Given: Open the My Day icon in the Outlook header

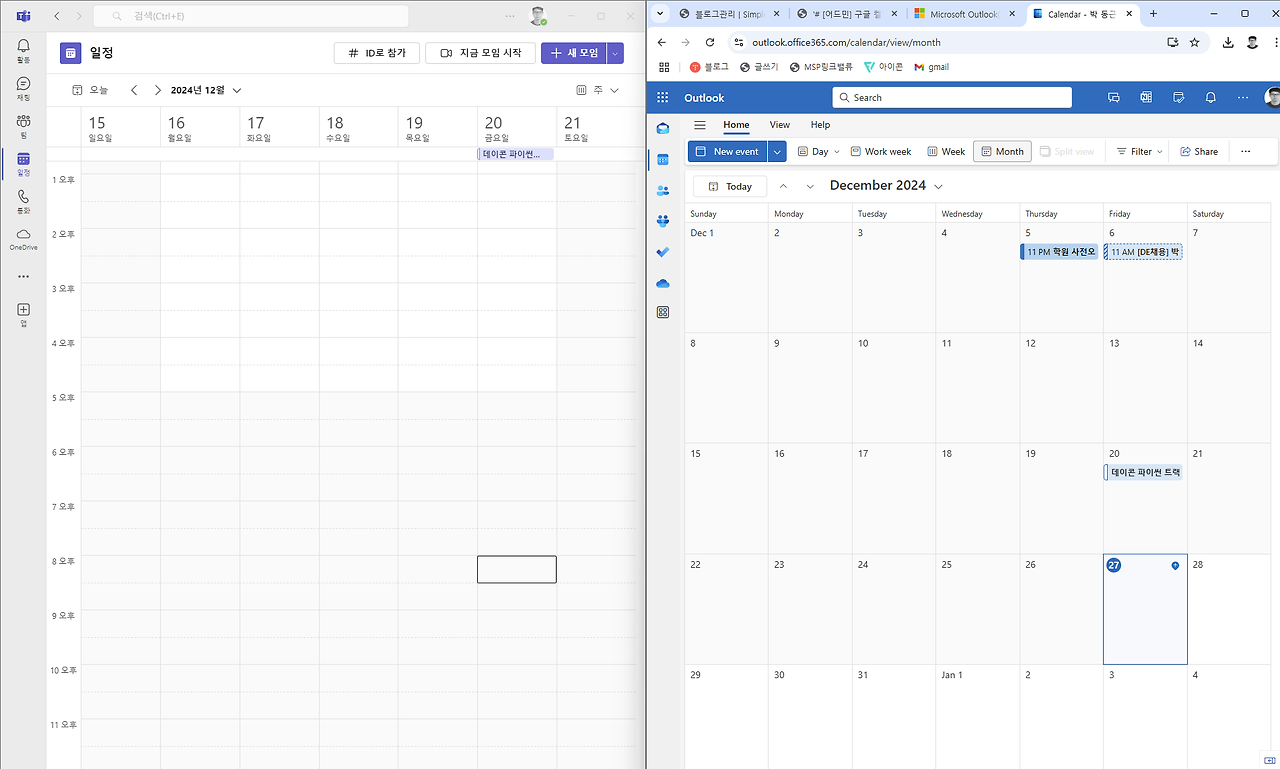Looking at the screenshot, I should pos(1178,97).
